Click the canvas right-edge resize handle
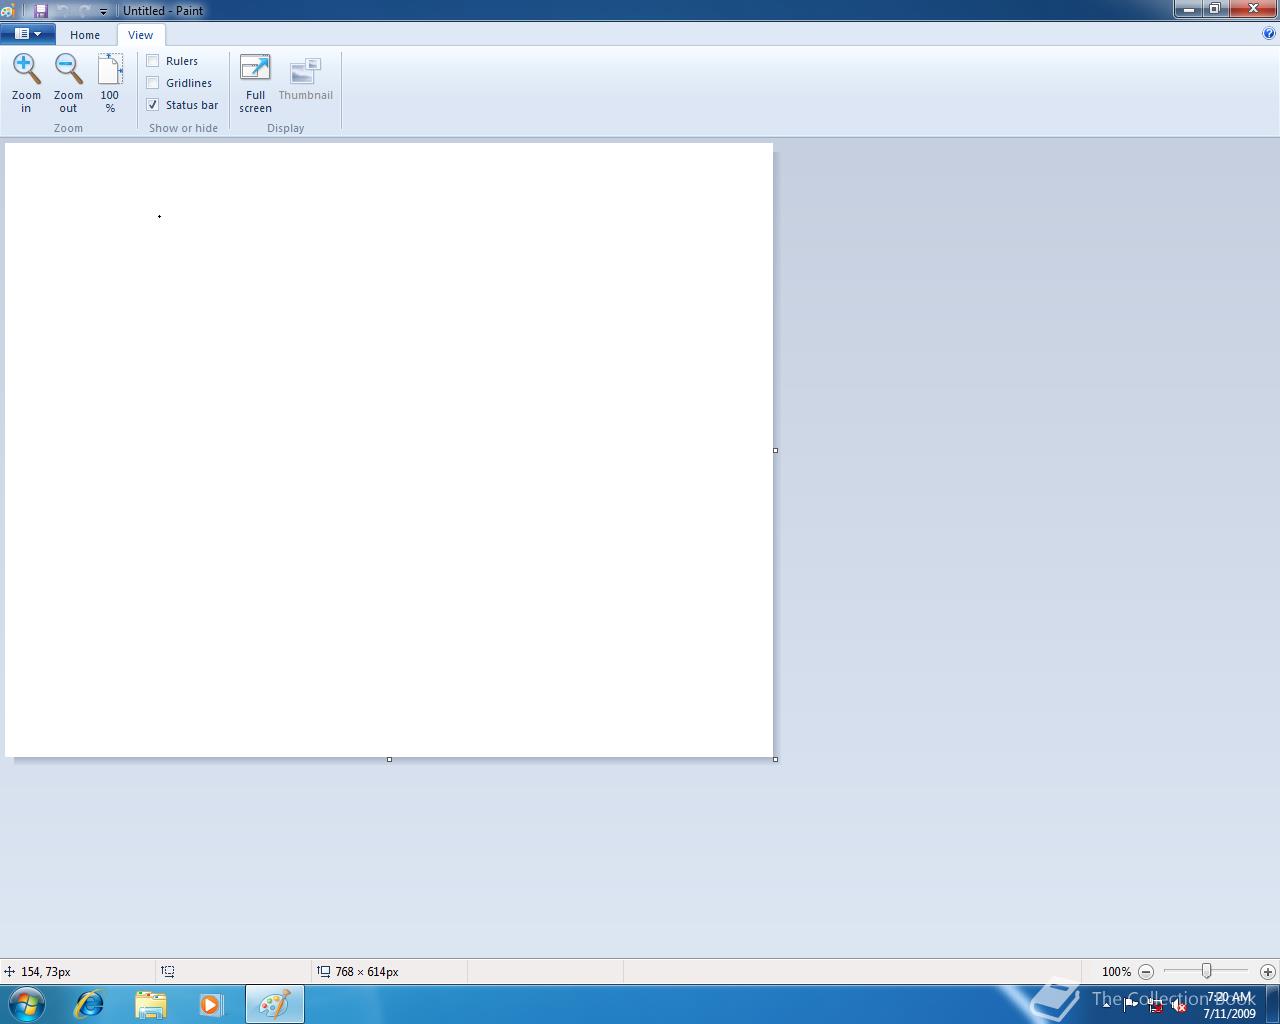This screenshot has width=1280, height=1024. click(x=775, y=450)
